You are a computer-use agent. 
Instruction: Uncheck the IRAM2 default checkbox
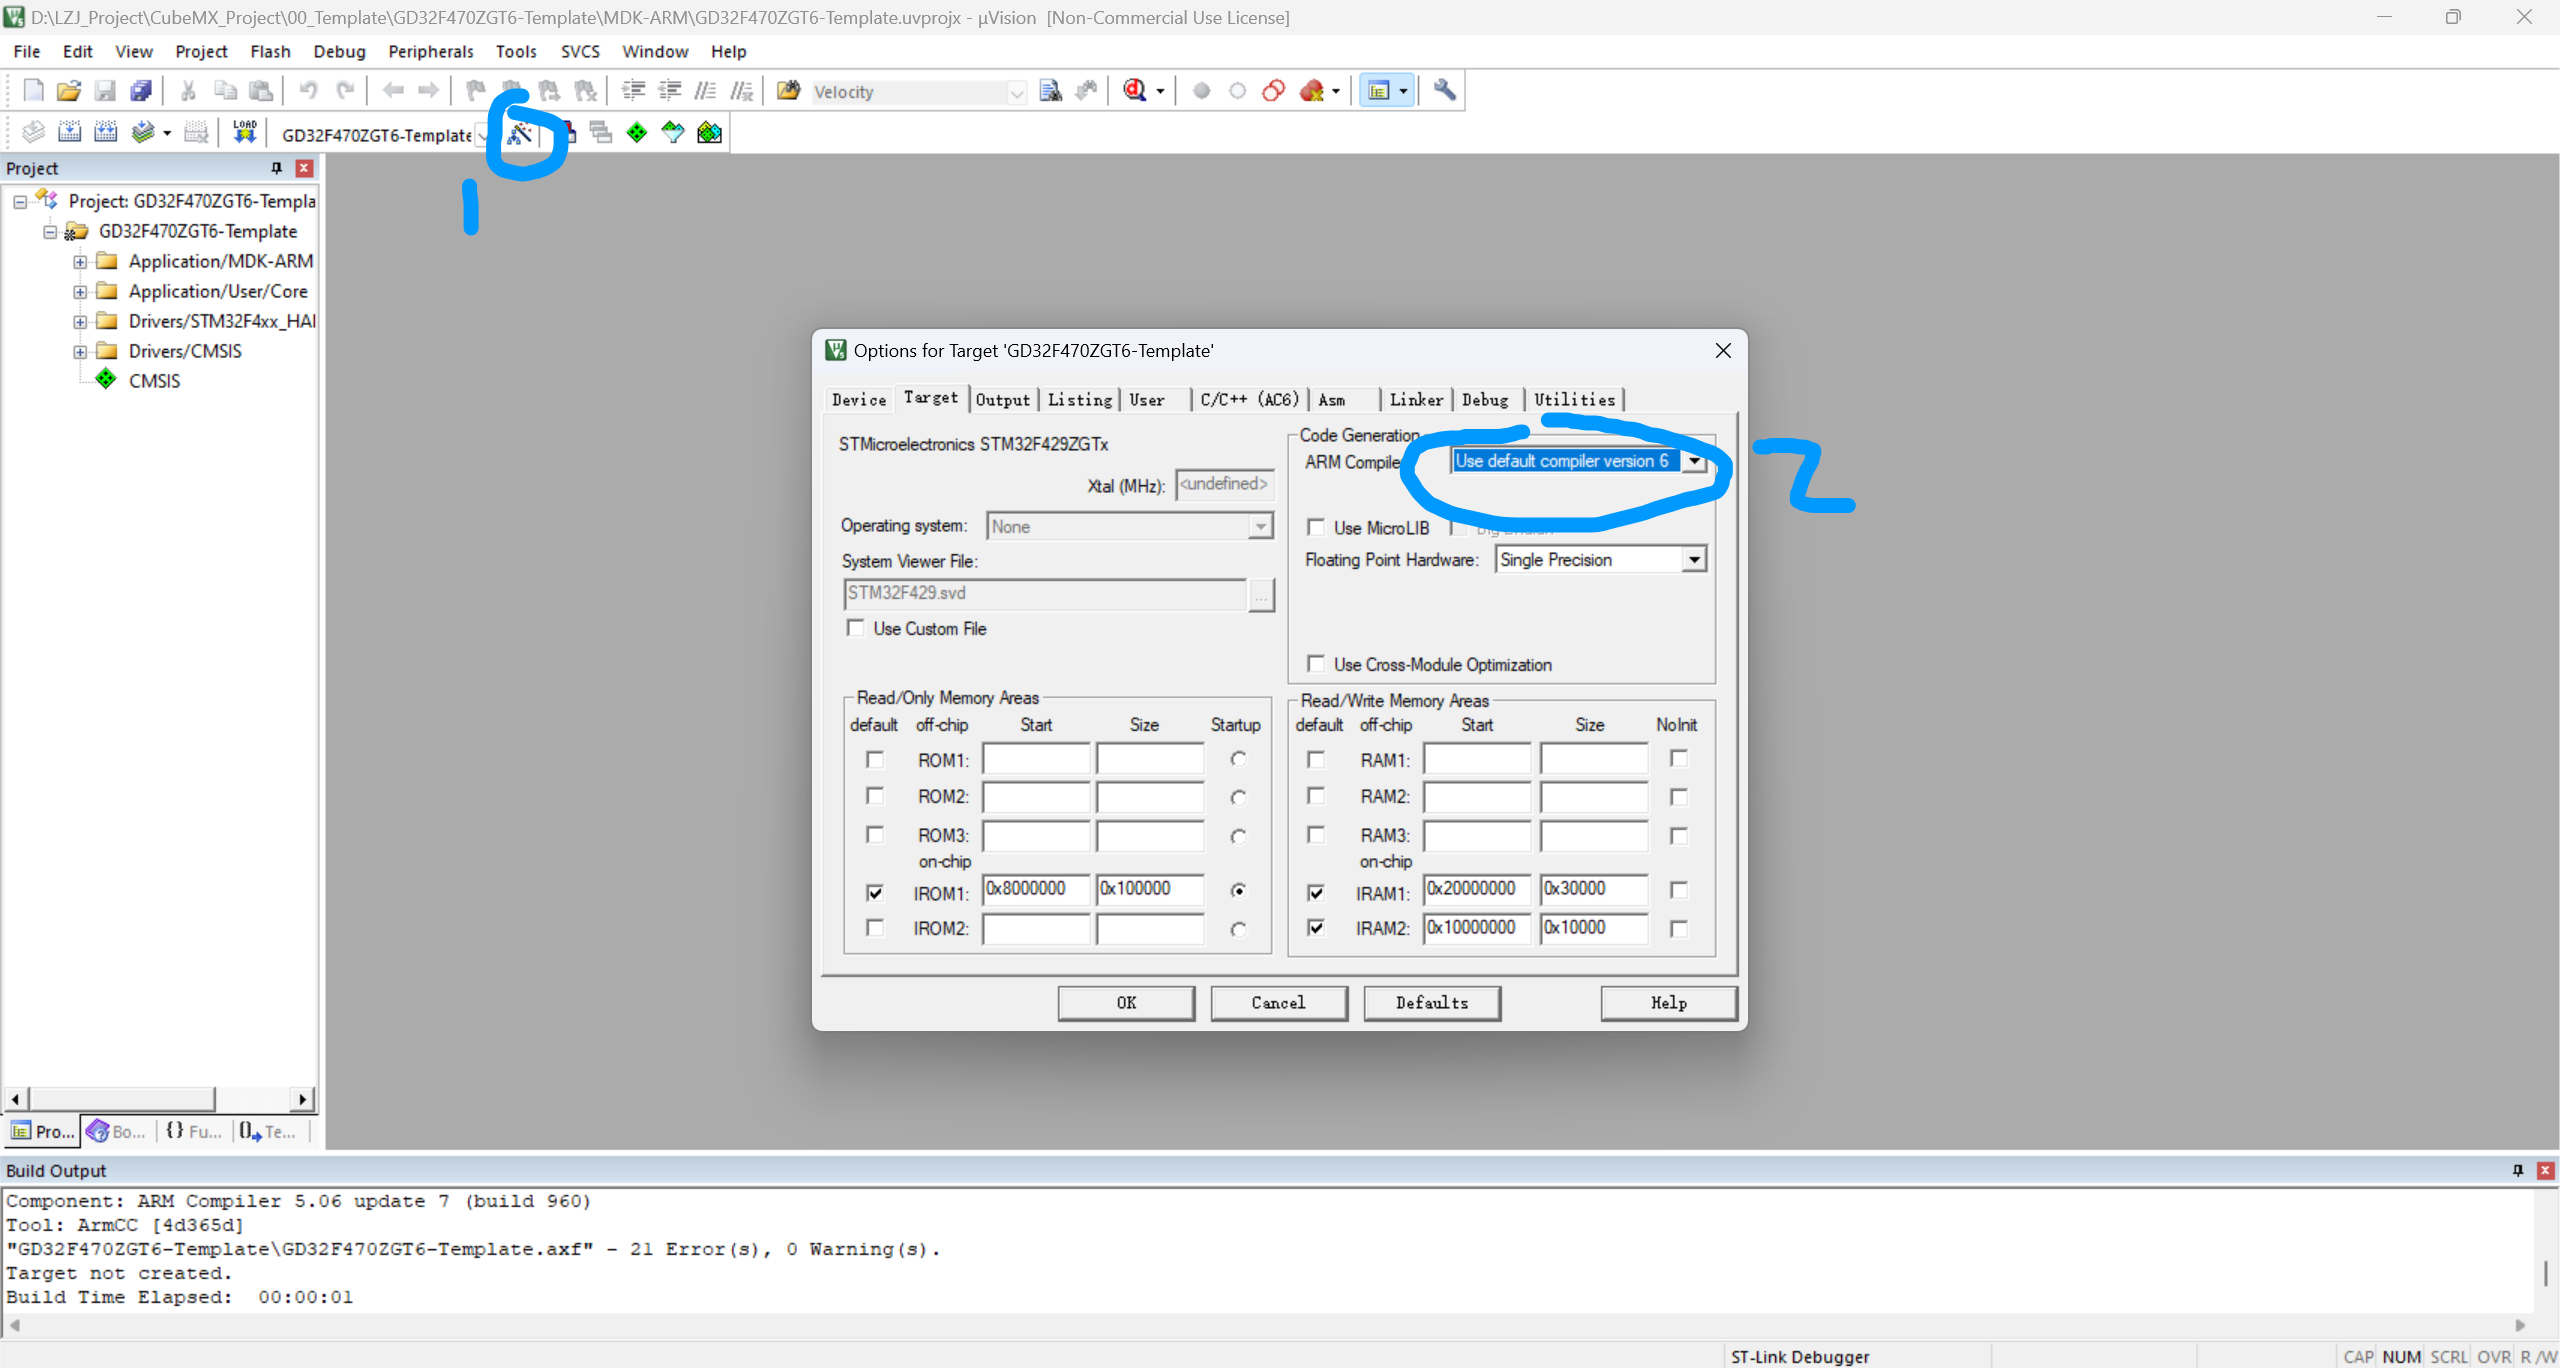coord(1316,928)
